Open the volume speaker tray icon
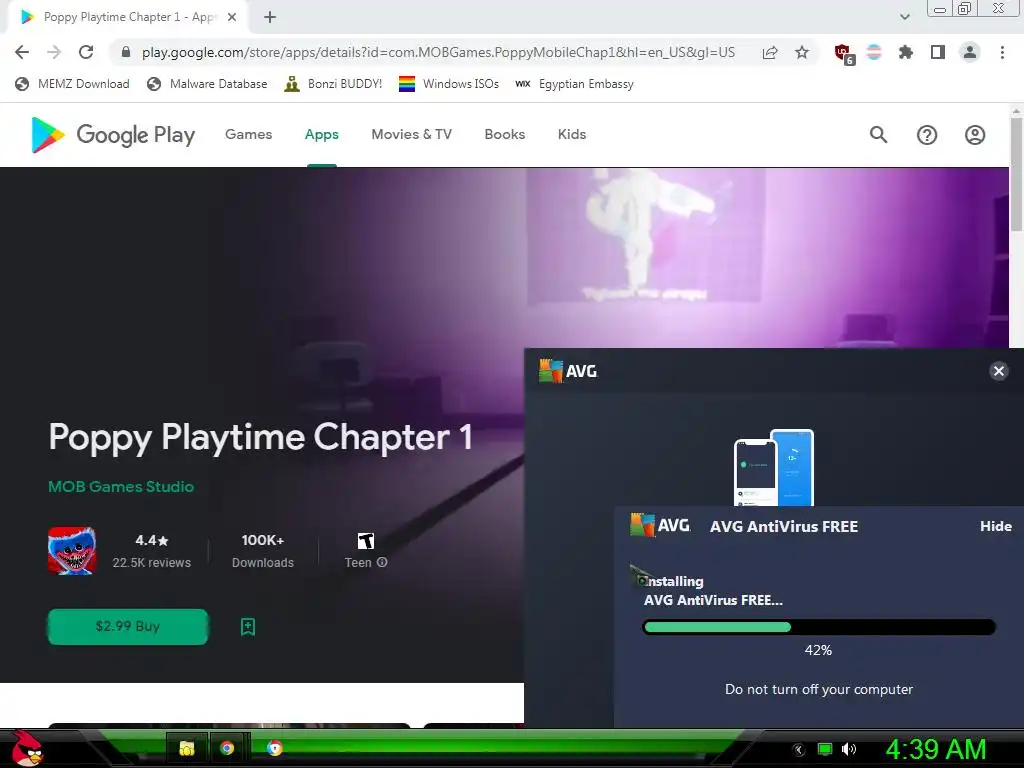Screen dimensions: 1024x768 click(849, 749)
